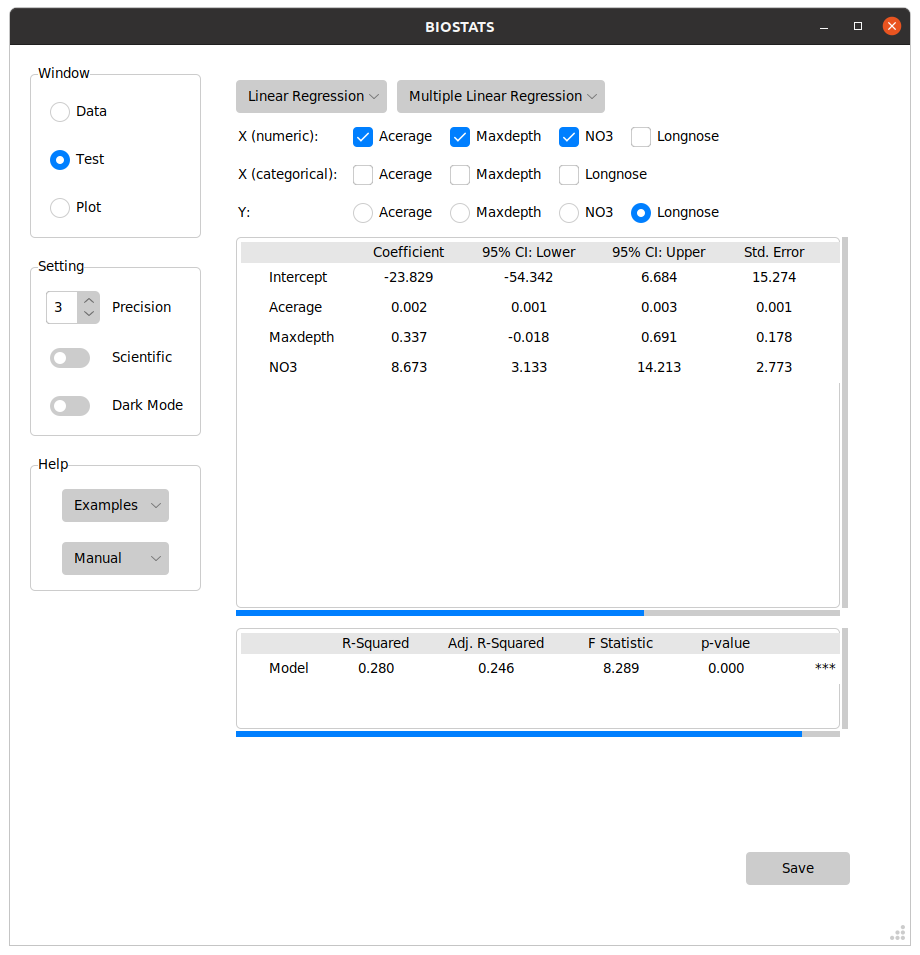Uncheck numeric X Acerage checkbox
The height and width of the screenshot is (955, 920).
click(x=363, y=136)
